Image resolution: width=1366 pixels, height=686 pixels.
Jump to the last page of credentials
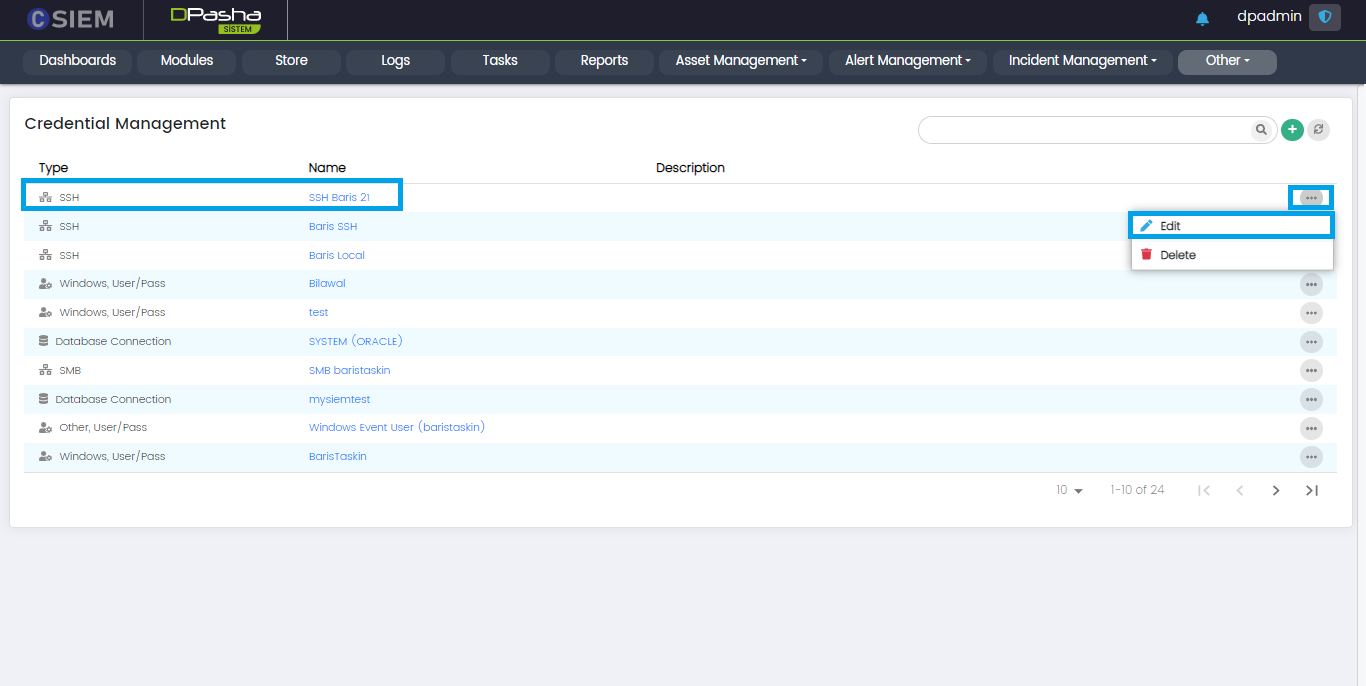[x=1312, y=491]
